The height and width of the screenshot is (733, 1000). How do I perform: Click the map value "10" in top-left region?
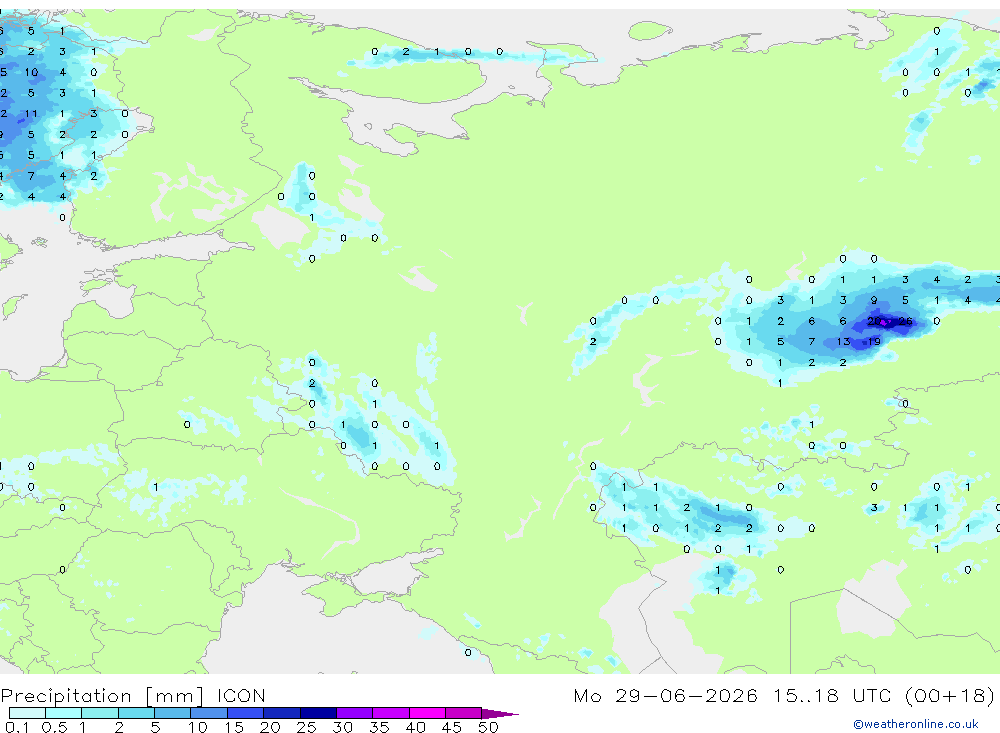(x=31, y=72)
